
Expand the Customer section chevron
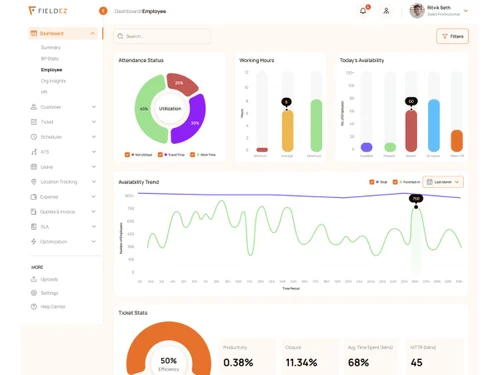click(94, 107)
